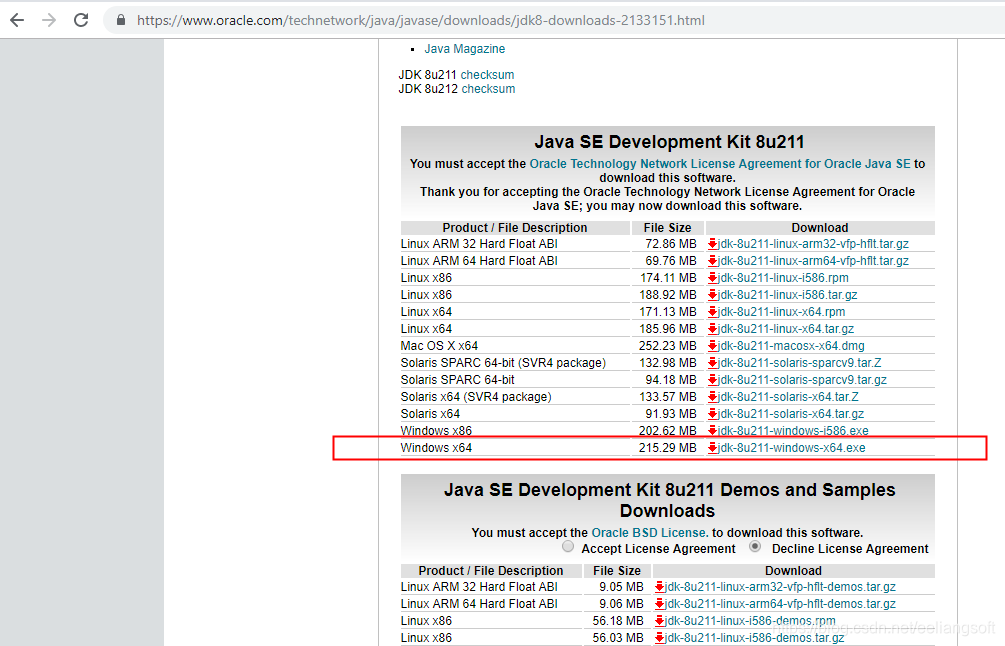Download jdk-8u211-windows-x64.exe file link
The height and width of the screenshot is (646, 1005).
tap(792, 448)
